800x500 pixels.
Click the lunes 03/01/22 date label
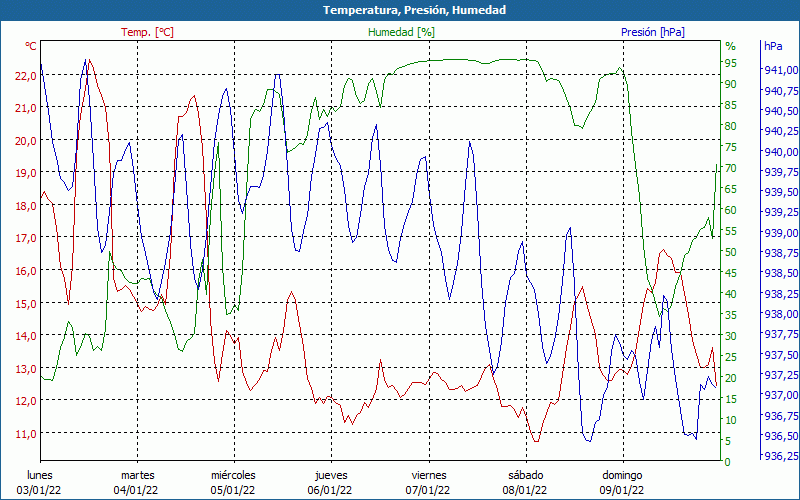39,483
